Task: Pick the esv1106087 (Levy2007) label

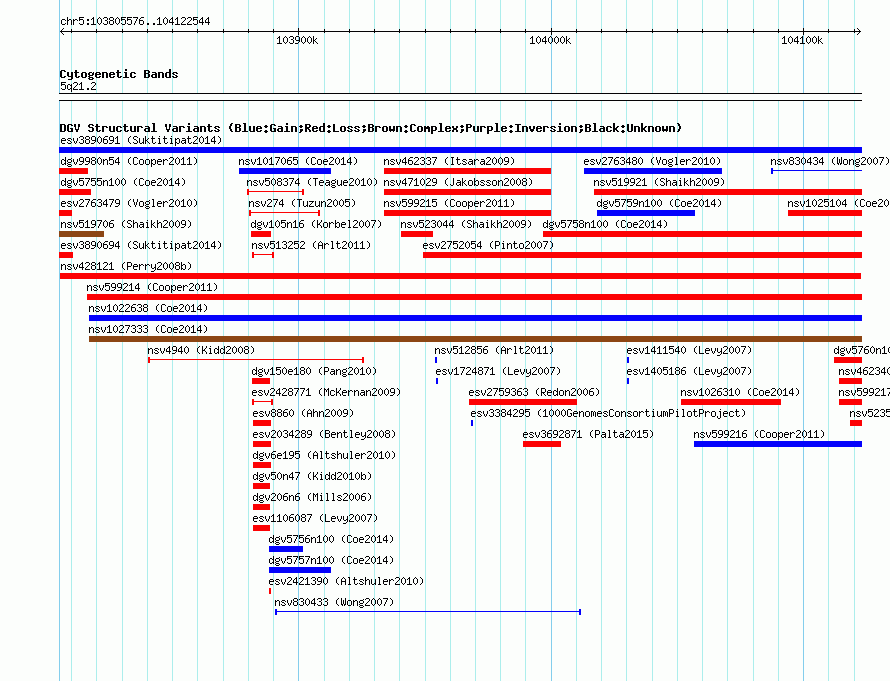Action: coord(315,518)
